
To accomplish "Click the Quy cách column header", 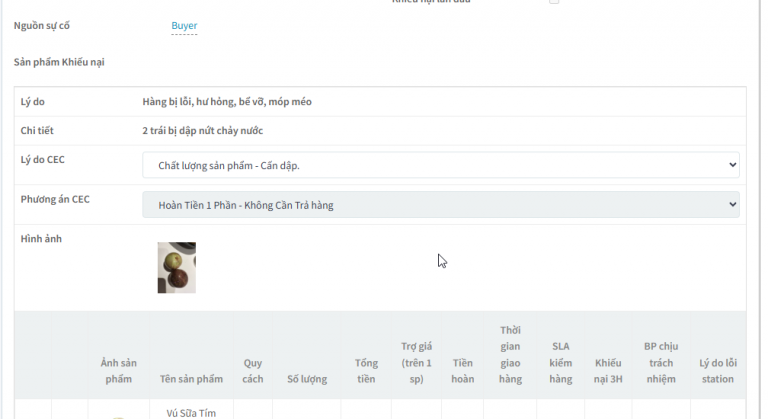I will pos(253,371).
